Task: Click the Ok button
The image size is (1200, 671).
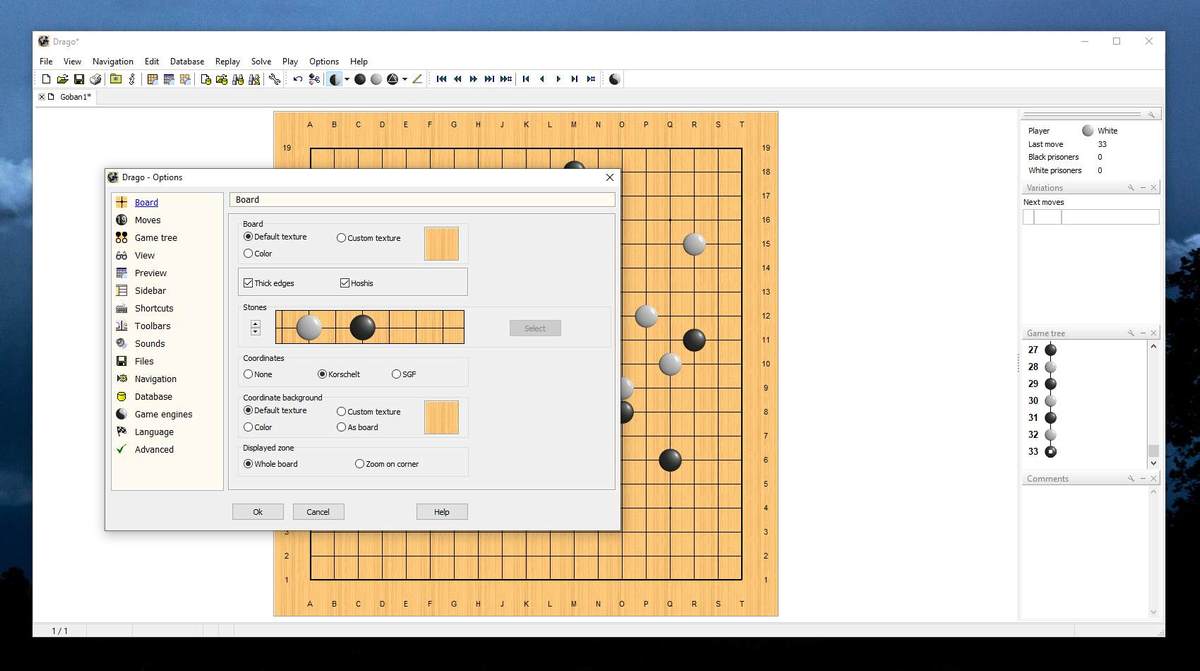Action: pyautogui.click(x=257, y=511)
